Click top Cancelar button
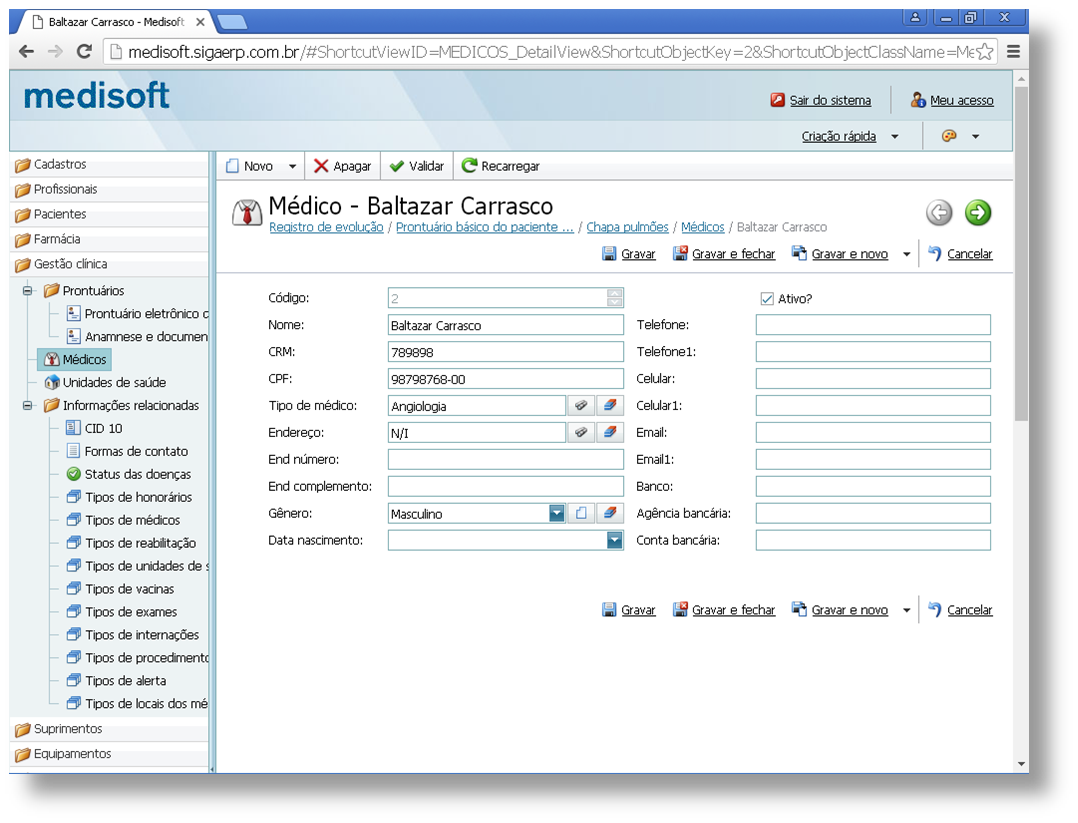 point(960,254)
